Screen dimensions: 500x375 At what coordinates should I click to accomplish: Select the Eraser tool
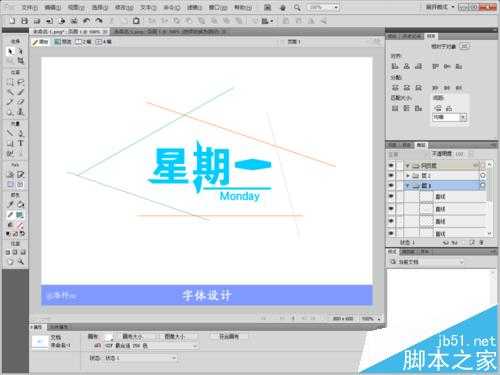coord(20,102)
